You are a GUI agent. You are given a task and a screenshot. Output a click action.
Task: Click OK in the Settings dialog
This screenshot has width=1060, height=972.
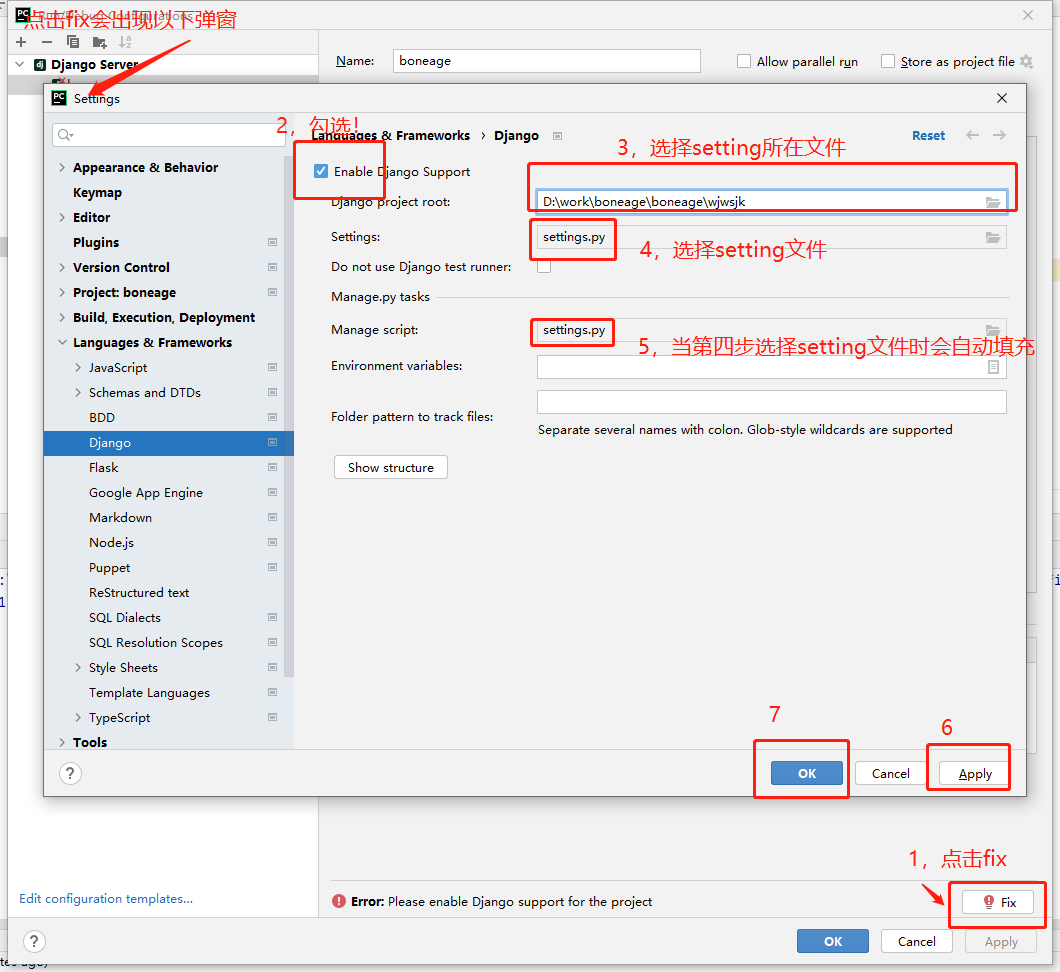tap(807, 773)
